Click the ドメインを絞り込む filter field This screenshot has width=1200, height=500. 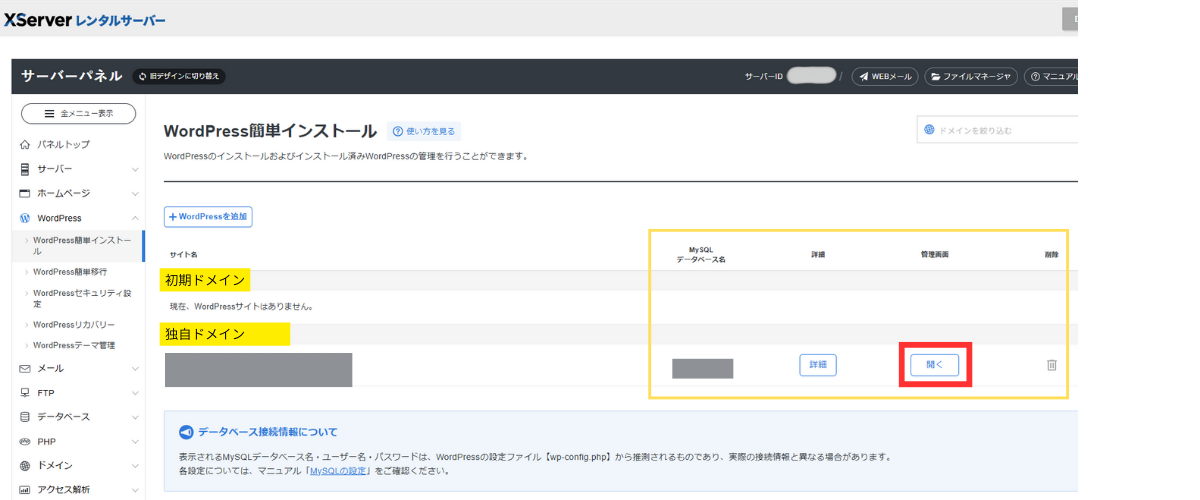(1000, 130)
